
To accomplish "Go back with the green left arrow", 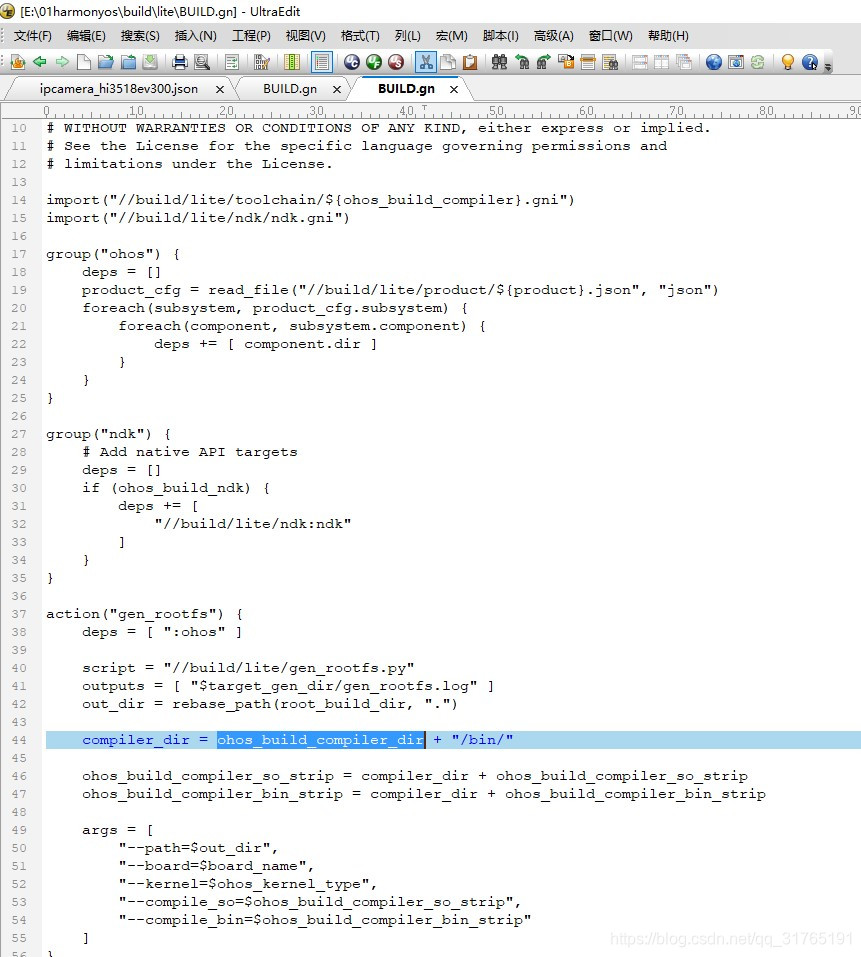I will [x=40, y=62].
